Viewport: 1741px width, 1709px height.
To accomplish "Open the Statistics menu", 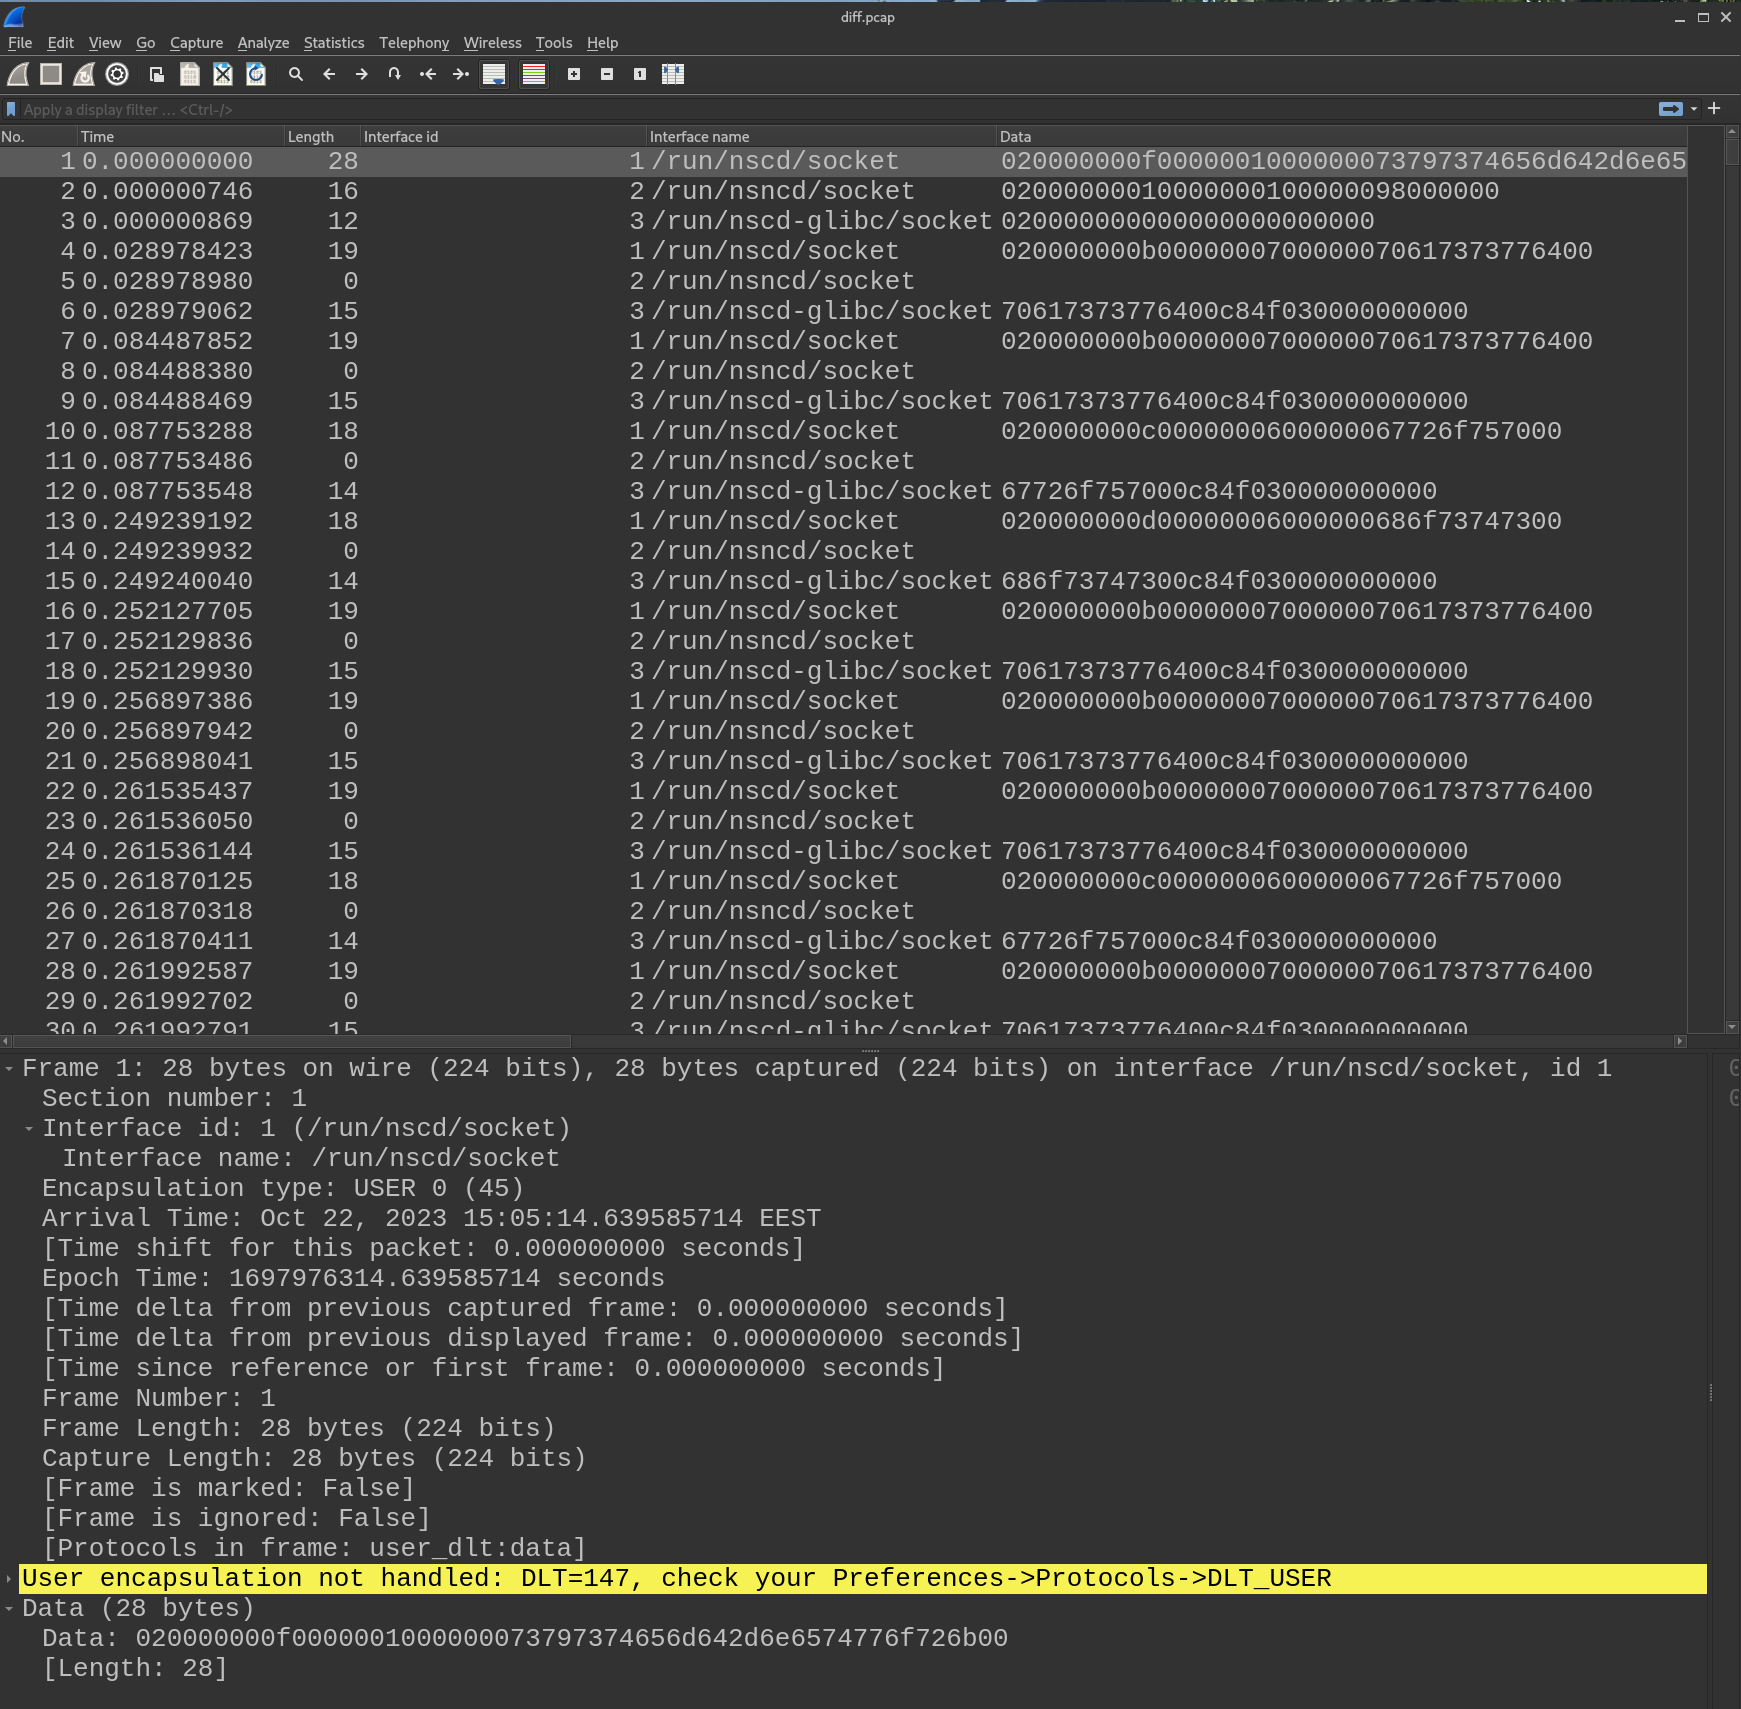I will 334,43.
